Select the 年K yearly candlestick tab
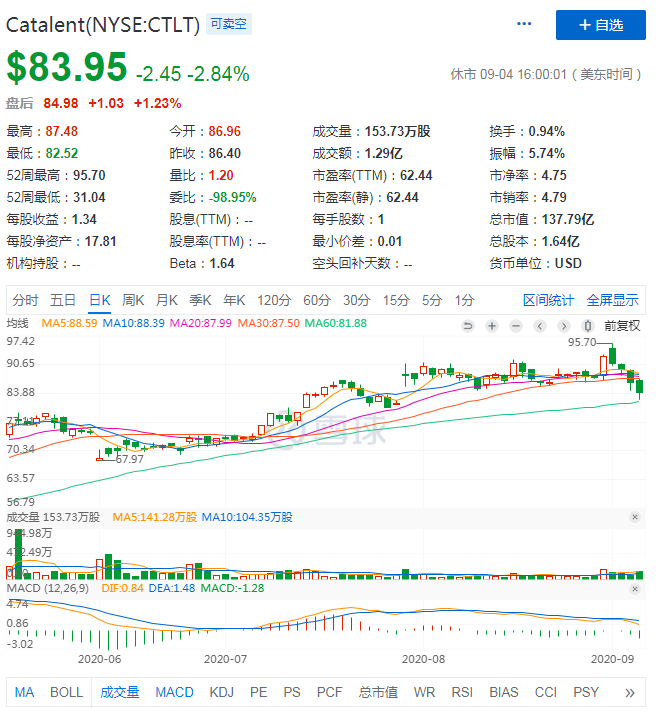Viewport: 664px width, 711px height. 234,300
